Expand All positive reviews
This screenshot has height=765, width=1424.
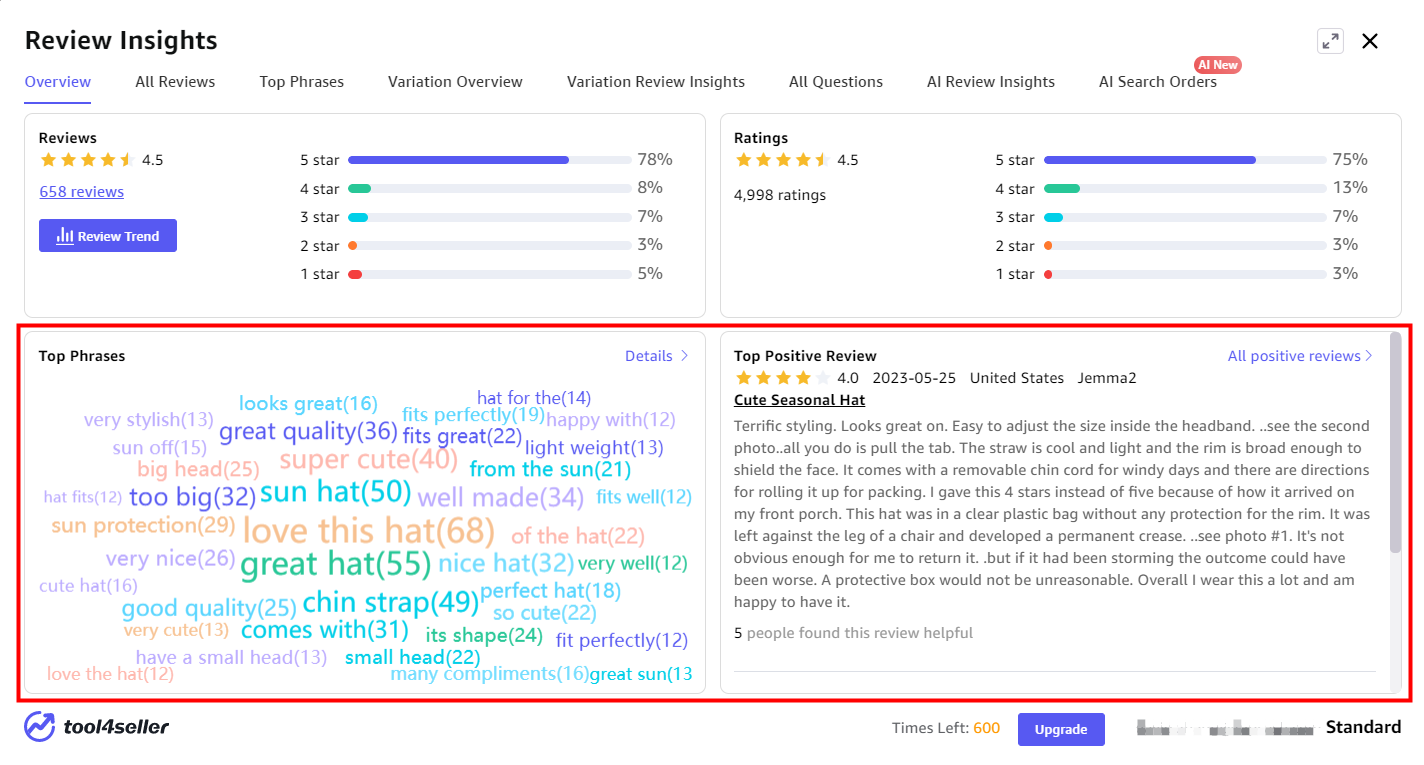point(1300,356)
